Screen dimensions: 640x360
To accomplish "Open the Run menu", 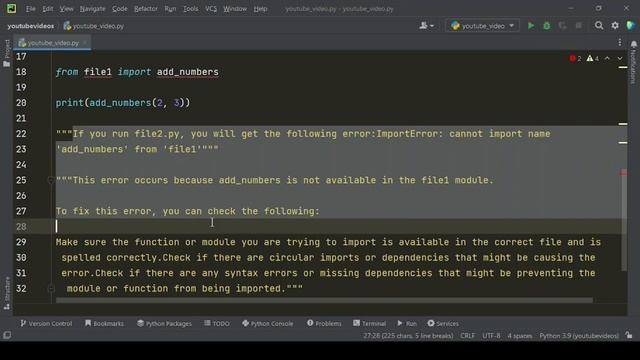I will [170, 9].
